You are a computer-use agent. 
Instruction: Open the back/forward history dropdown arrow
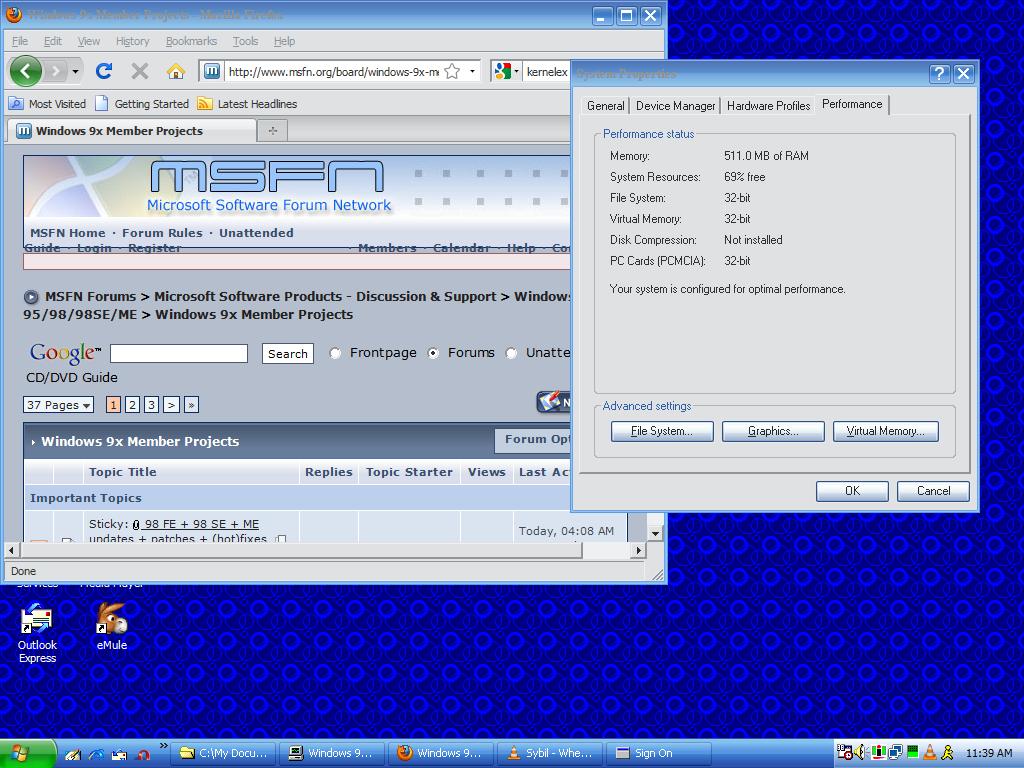pyautogui.click(x=76, y=71)
